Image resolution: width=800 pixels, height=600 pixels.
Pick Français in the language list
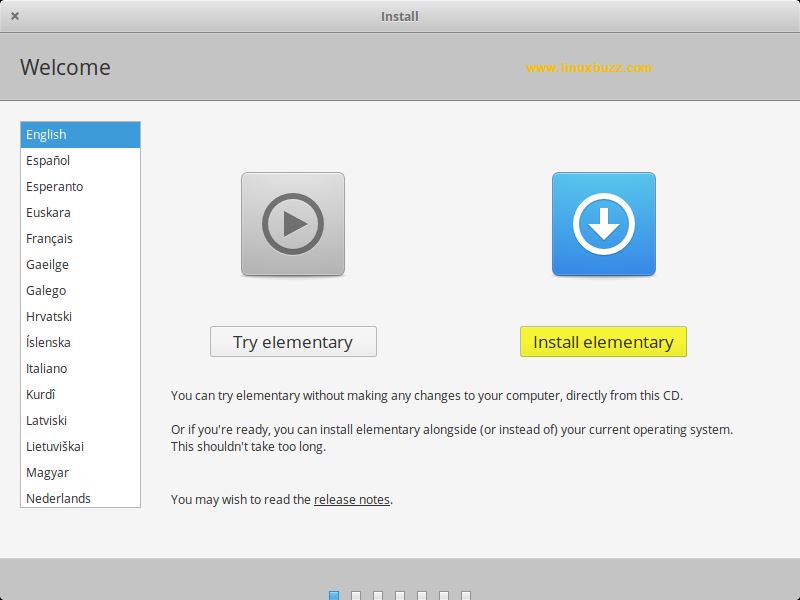pyautogui.click(x=81, y=239)
